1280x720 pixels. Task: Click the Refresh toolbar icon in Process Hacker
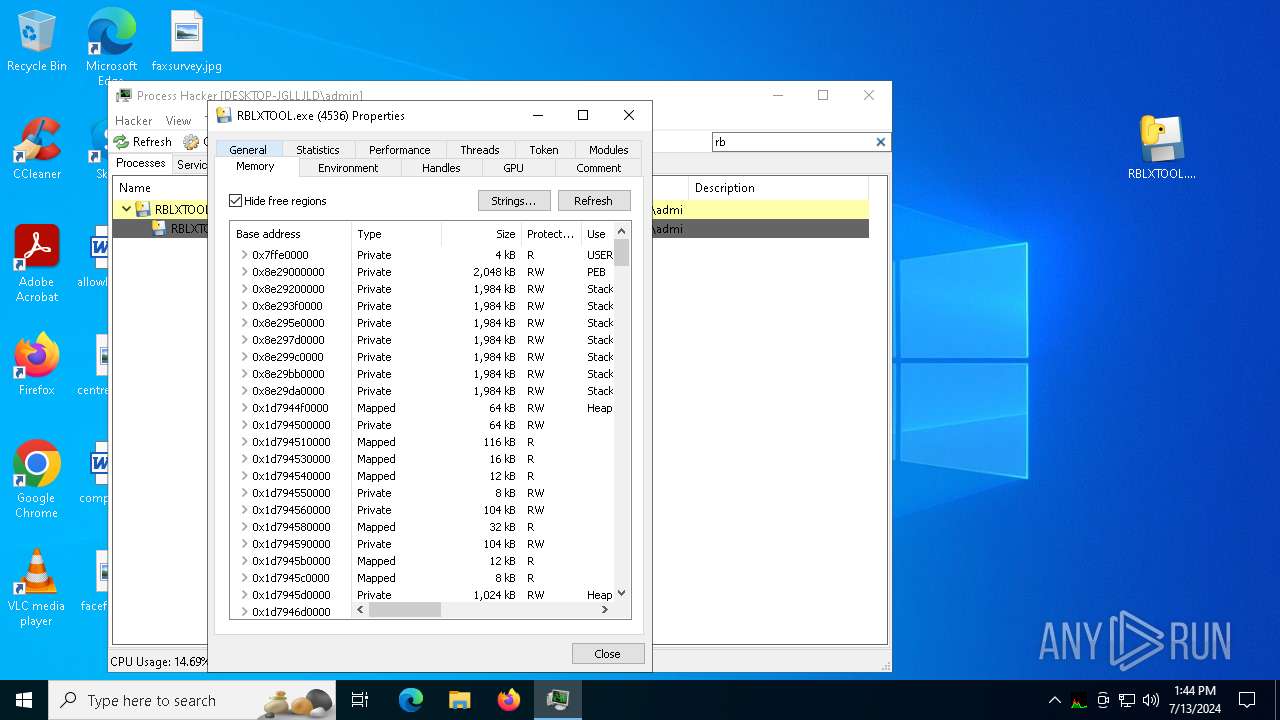(x=142, y=142)
